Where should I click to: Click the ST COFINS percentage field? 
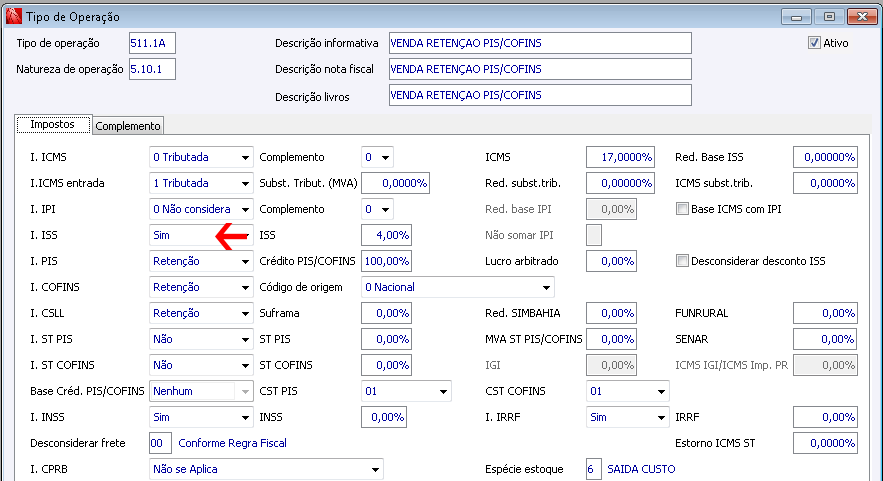tap(386, 365)
